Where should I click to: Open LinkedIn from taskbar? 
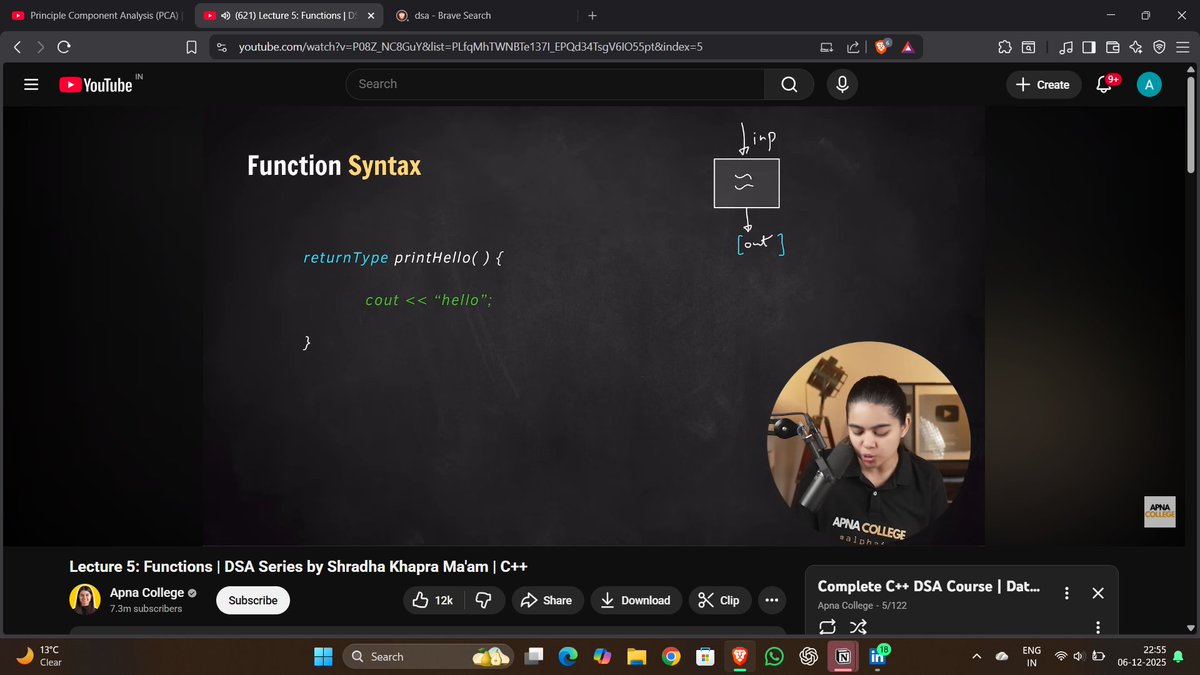pos(879,656)
